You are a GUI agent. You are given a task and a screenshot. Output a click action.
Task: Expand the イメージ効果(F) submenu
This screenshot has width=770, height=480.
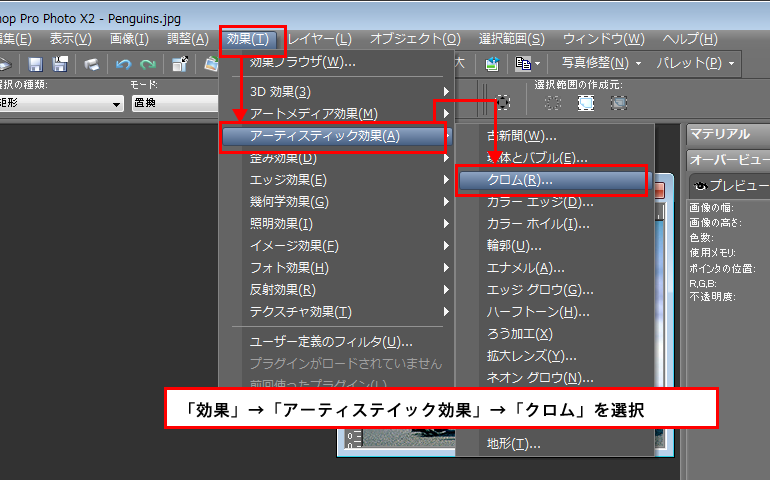pyautogui.click(x=336, y=246)
